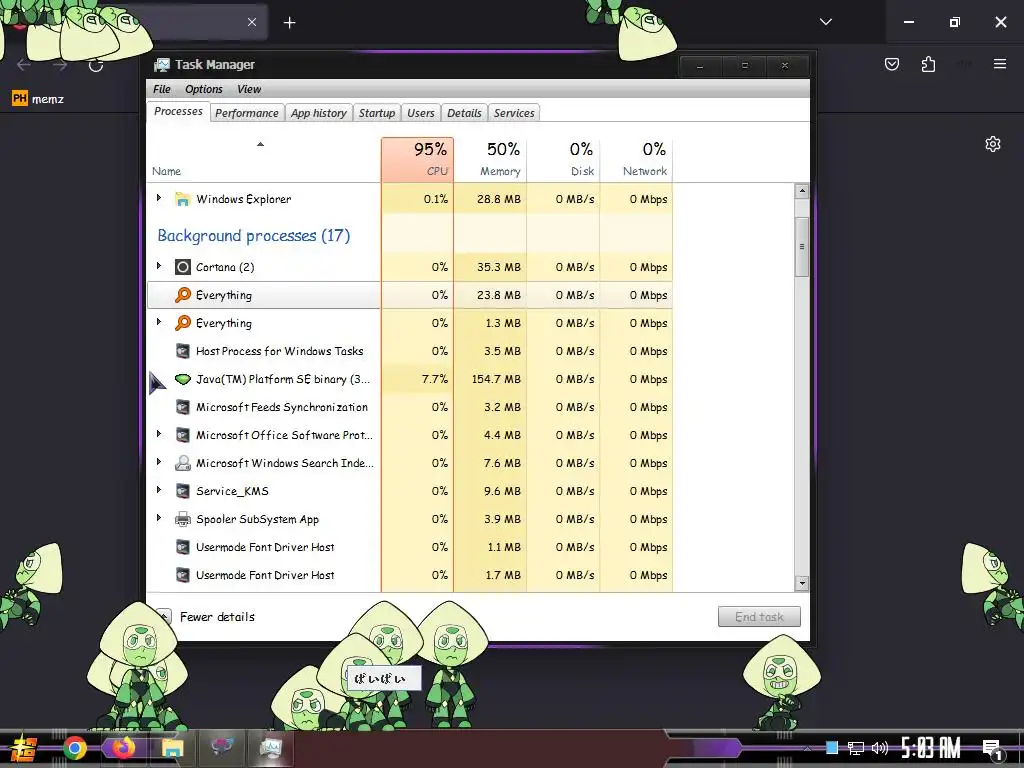The width and height of the screenshot is (1024, 768).
Task: Click the Spooler SubSystem App printer icon
Action: pos(183,520)
